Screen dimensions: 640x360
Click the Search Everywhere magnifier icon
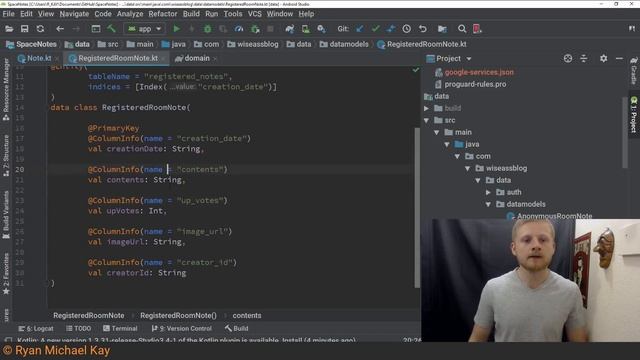coord(462,29)
